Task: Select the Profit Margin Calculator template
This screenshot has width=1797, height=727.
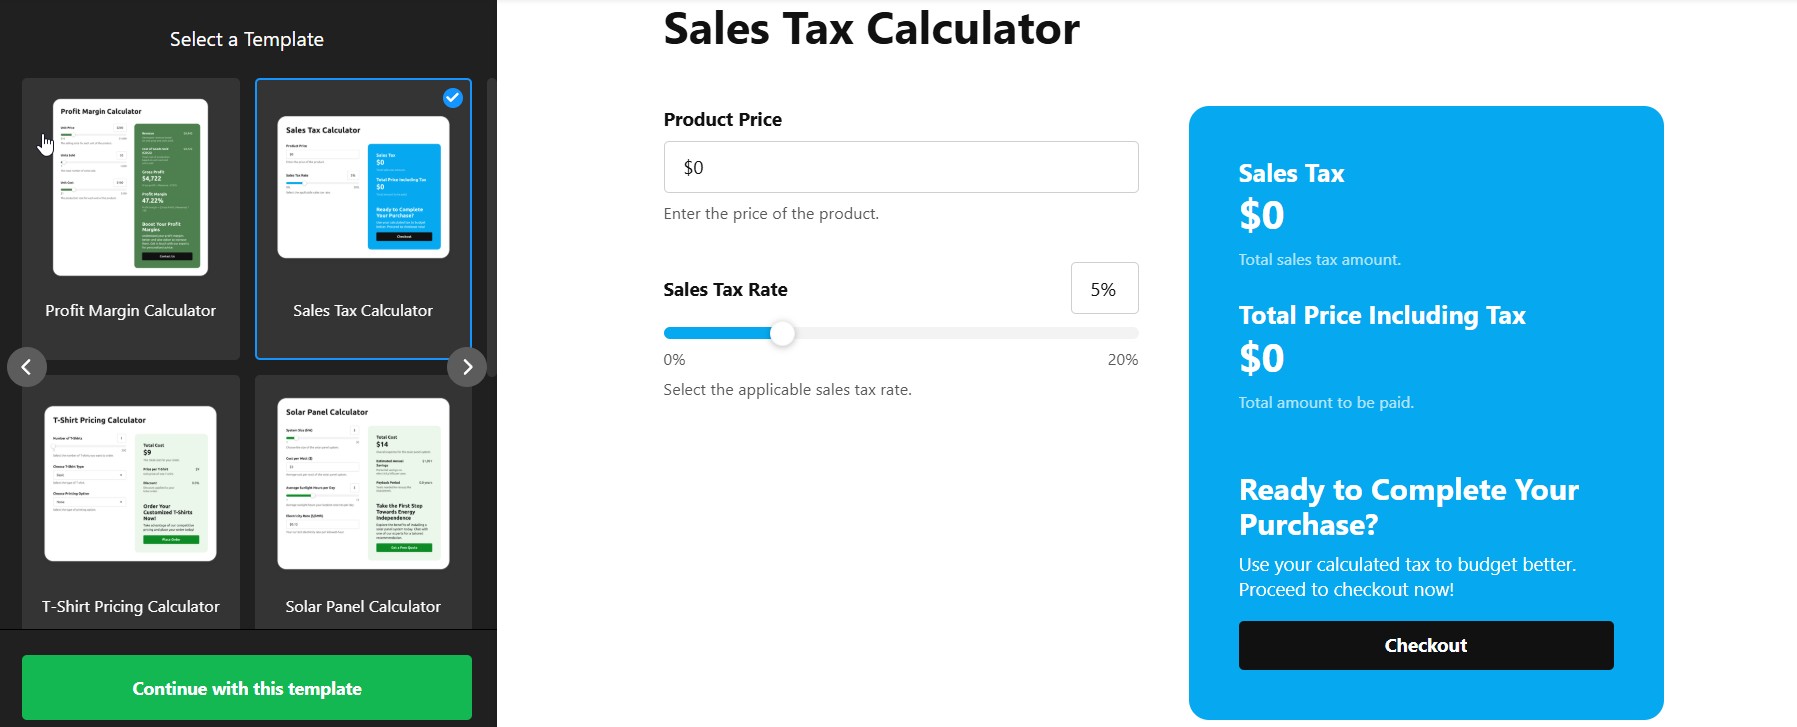Action: click(131, 187)
